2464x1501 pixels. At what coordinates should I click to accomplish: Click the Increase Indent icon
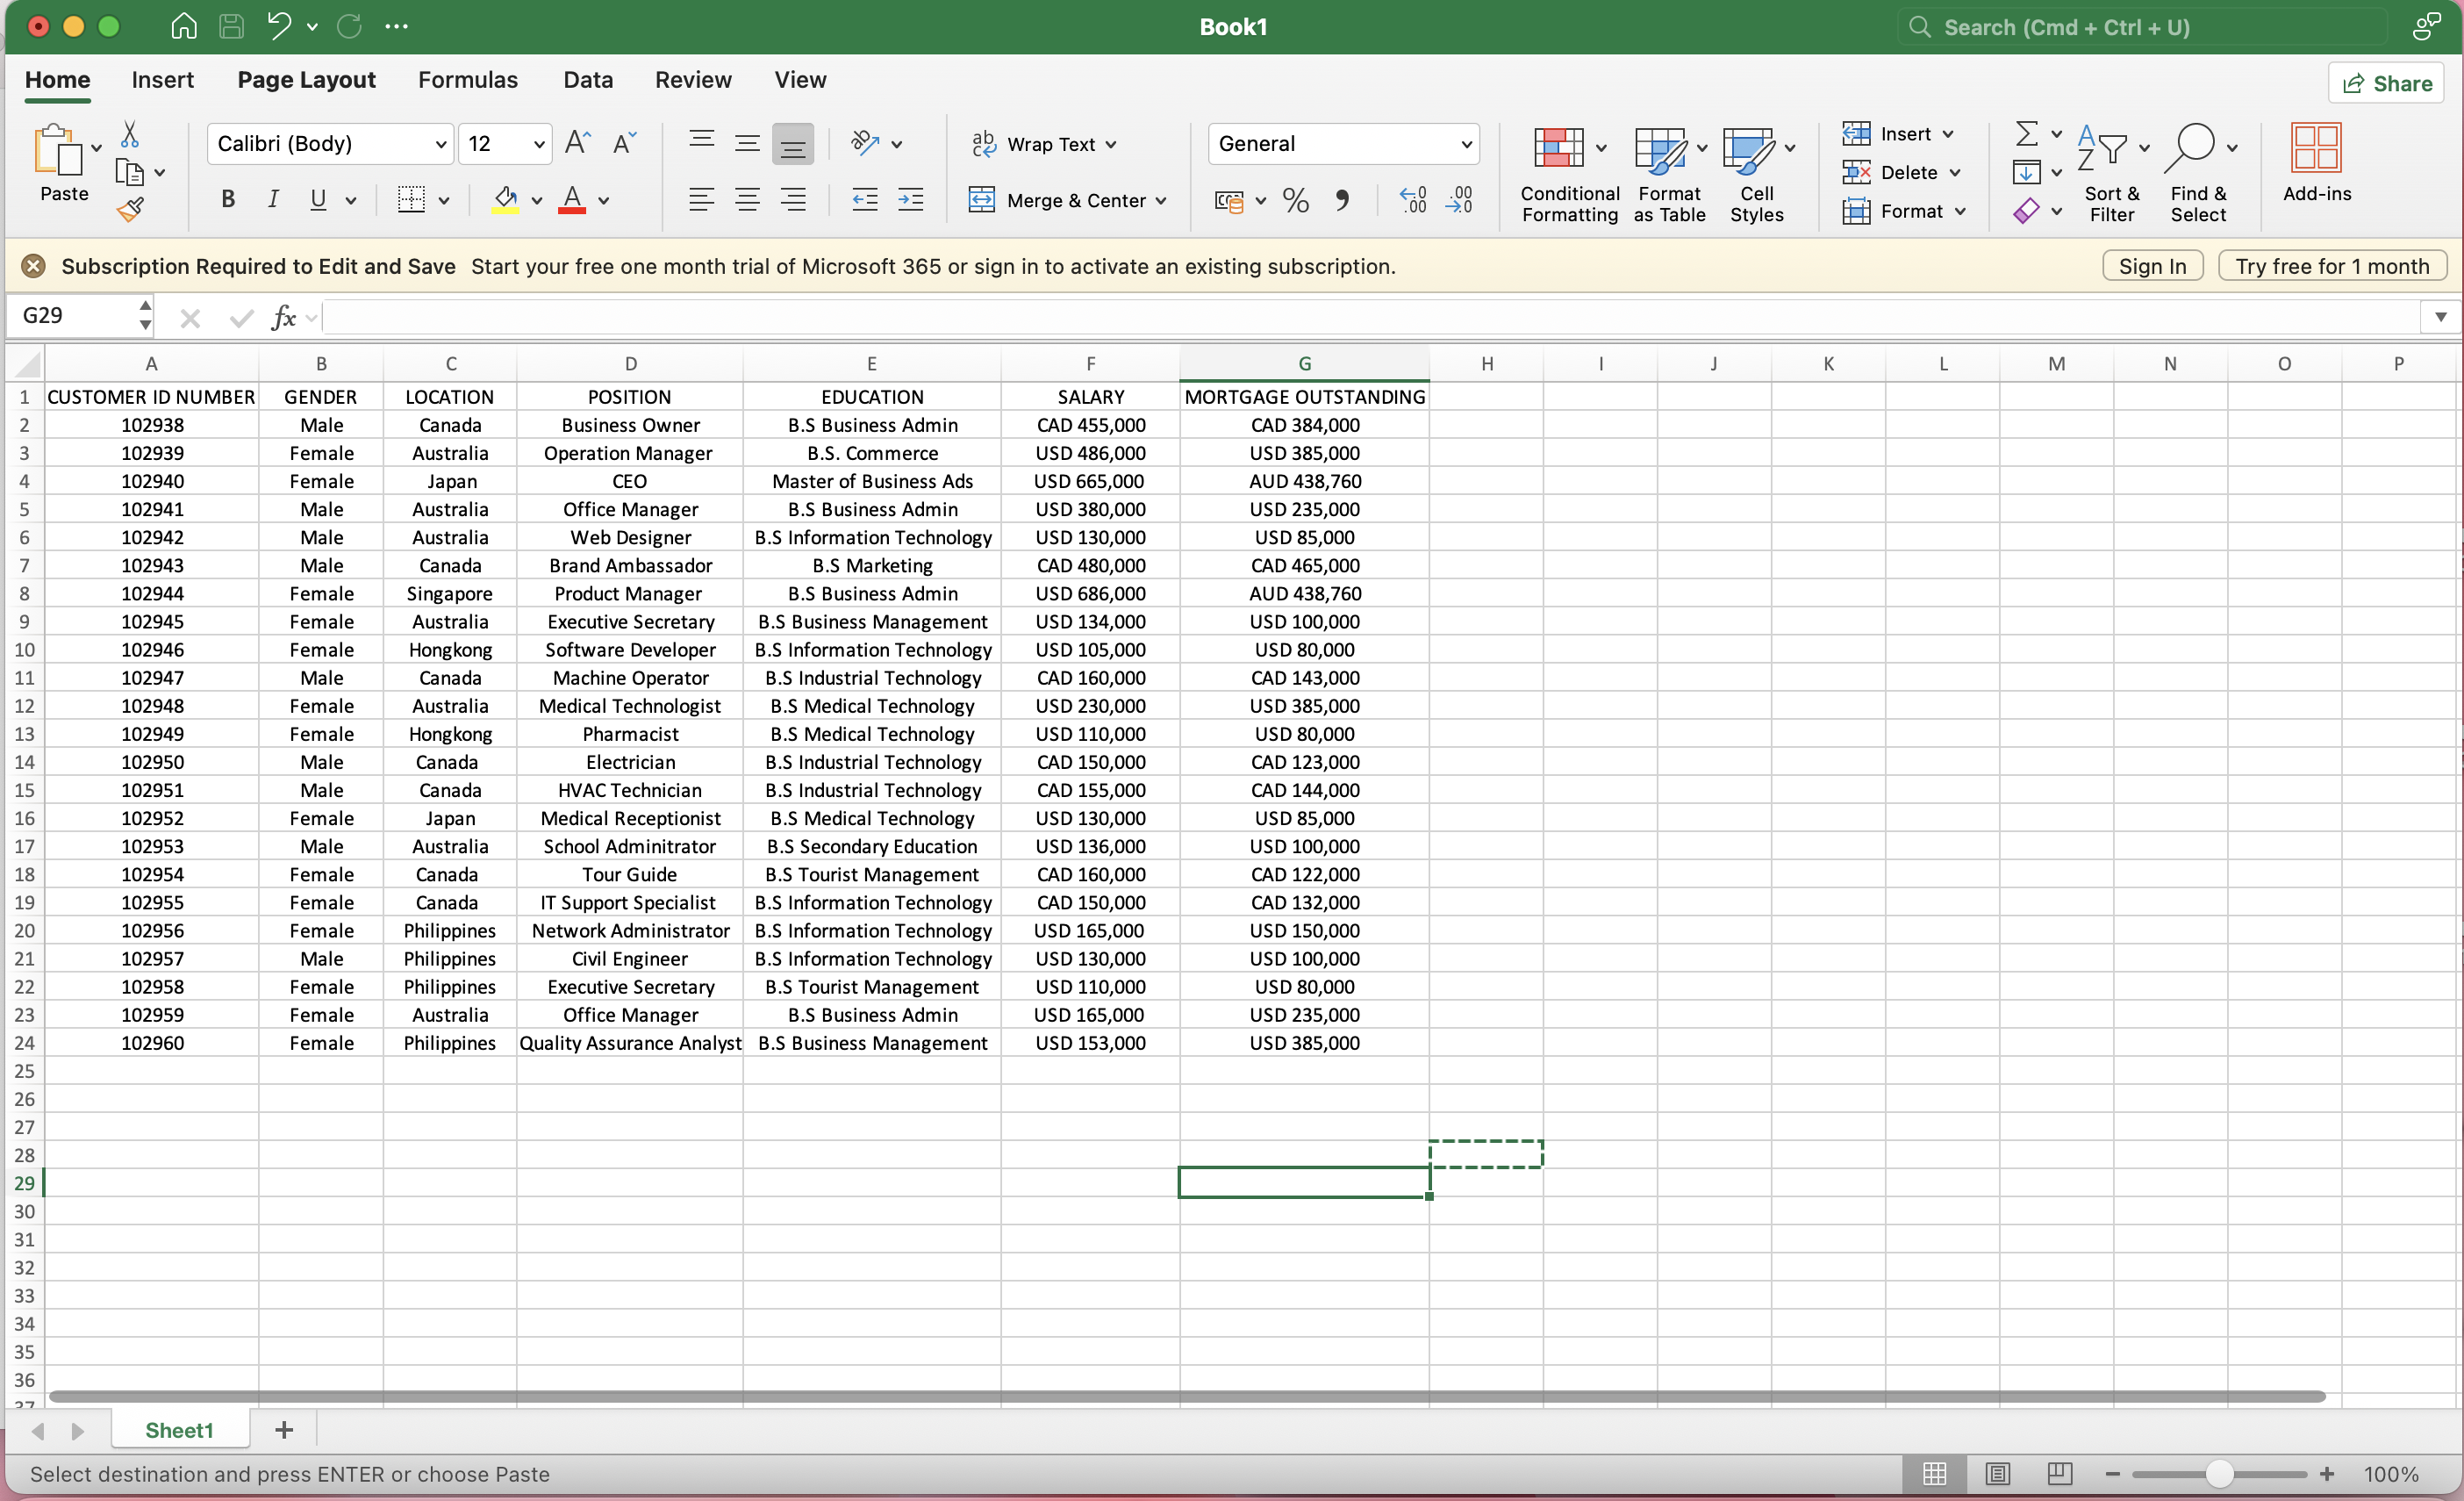[911, 200]
